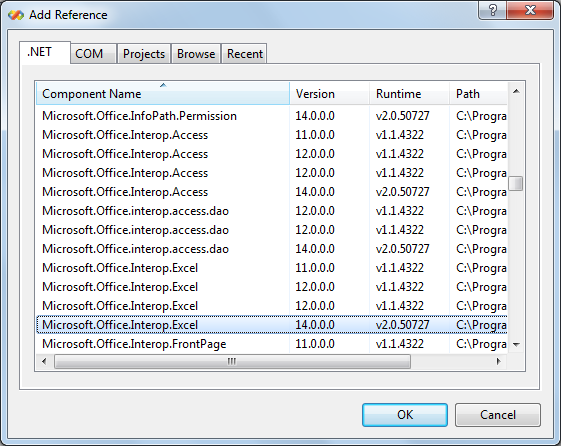Select Microsoft.Office.Interop.Excel version 11.0.0.0

272,268
